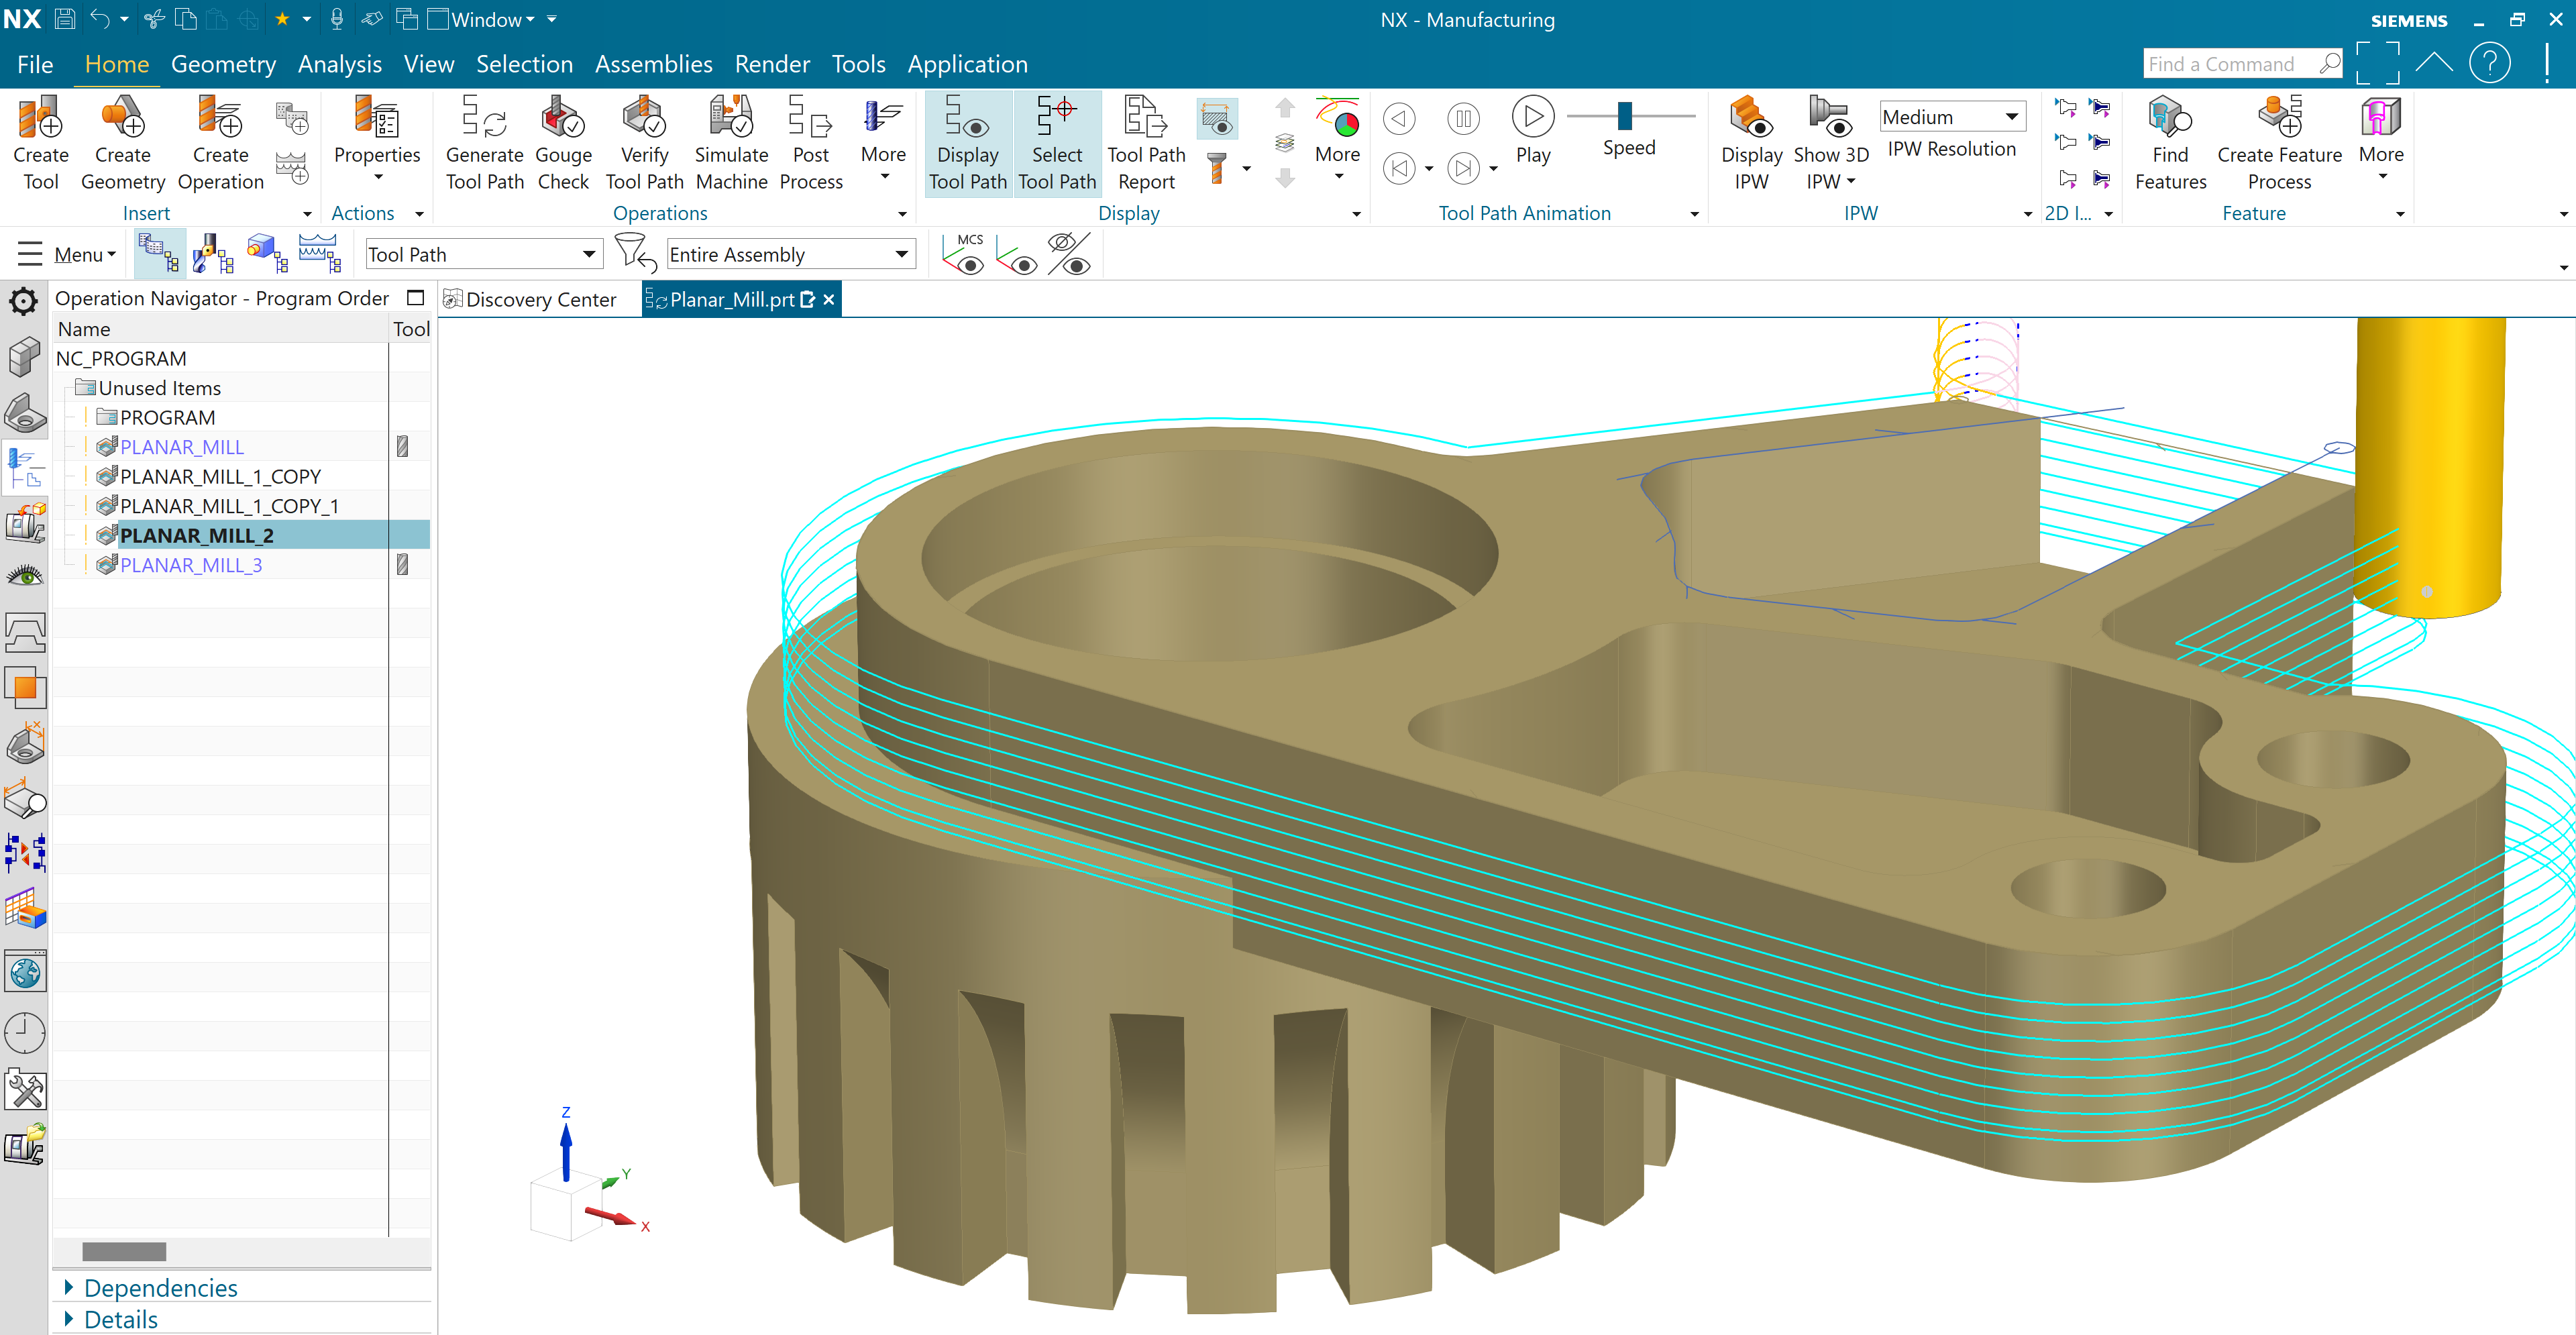Click the animation Speed slider

click(1625, 116)
